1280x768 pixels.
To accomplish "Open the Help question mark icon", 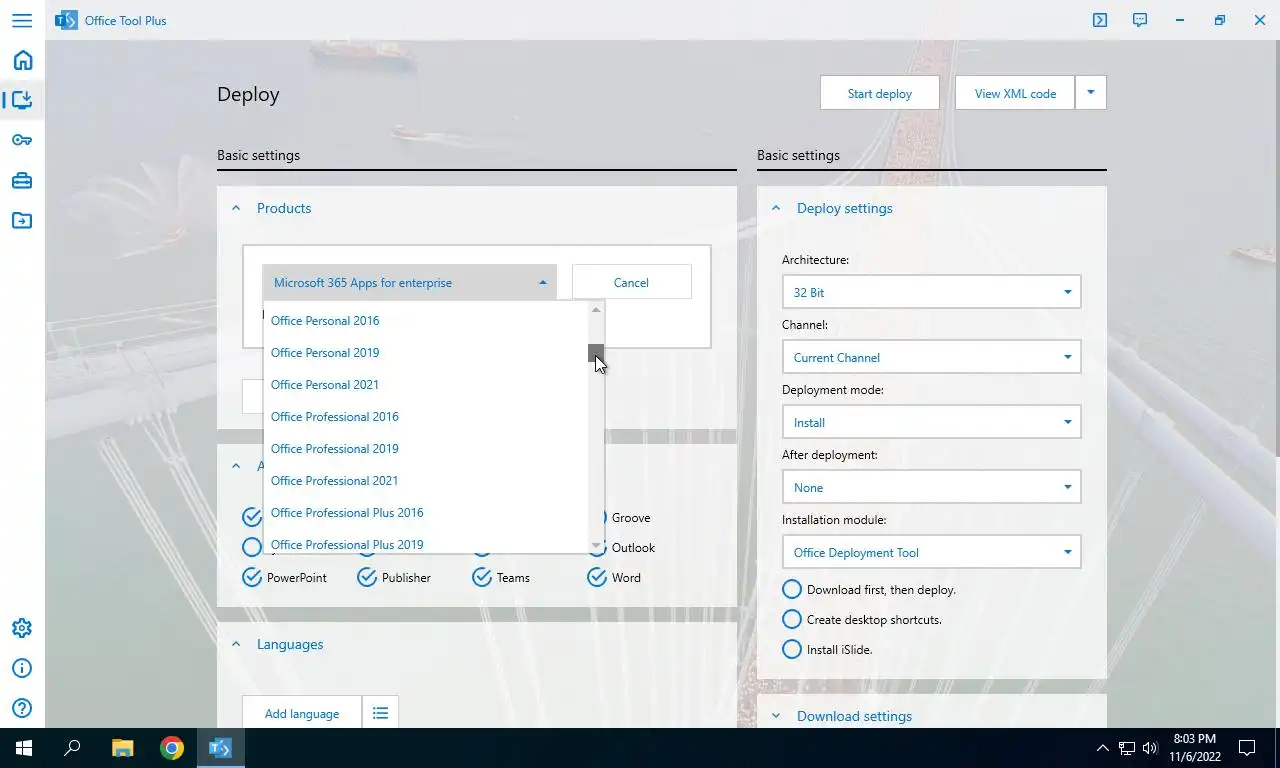I will [22, 709].
